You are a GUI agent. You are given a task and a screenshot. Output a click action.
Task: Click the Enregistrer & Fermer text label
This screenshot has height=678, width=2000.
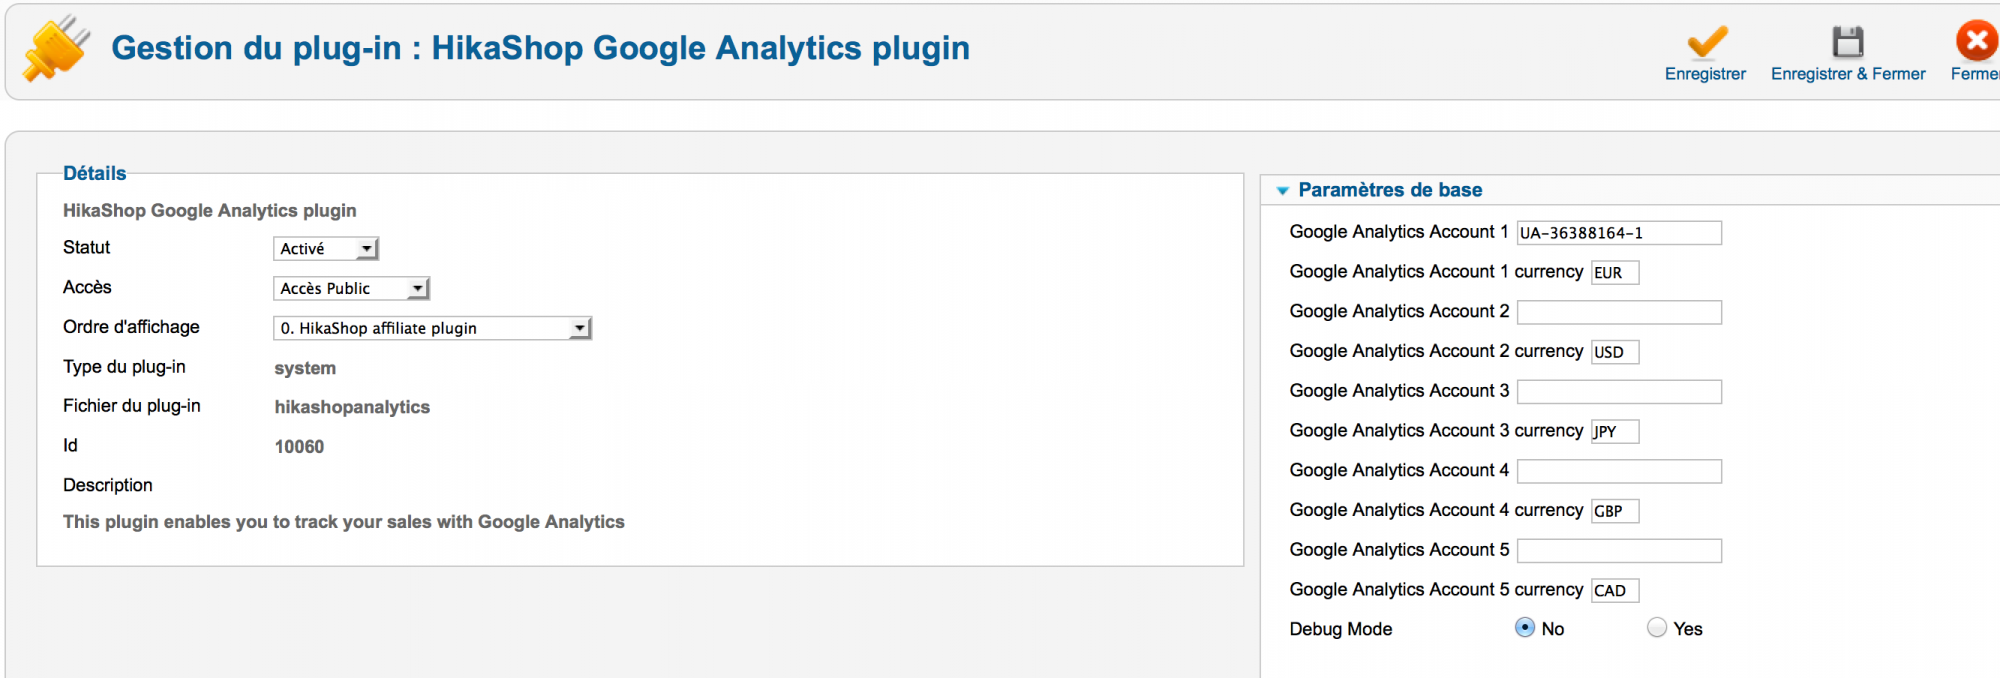(1848, 74)
